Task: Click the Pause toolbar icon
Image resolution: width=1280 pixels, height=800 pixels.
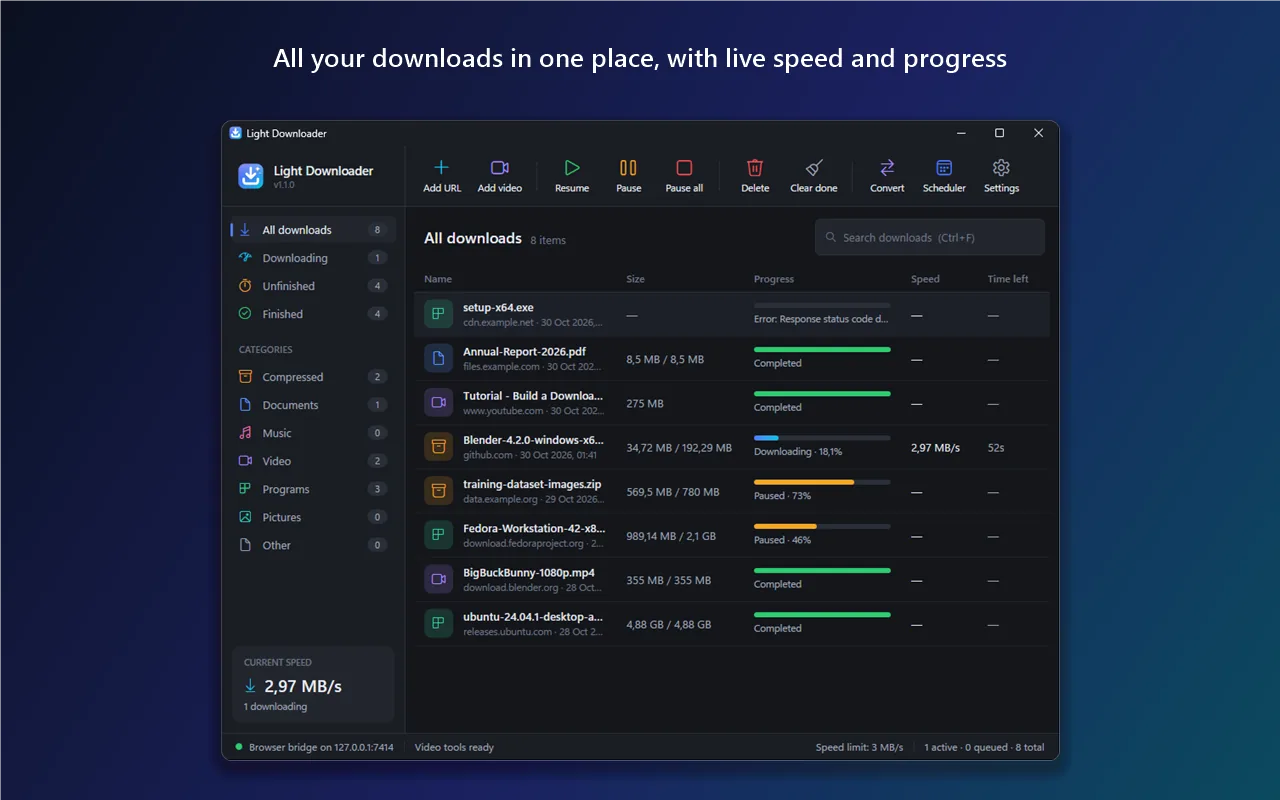Action: pos(628,168)
